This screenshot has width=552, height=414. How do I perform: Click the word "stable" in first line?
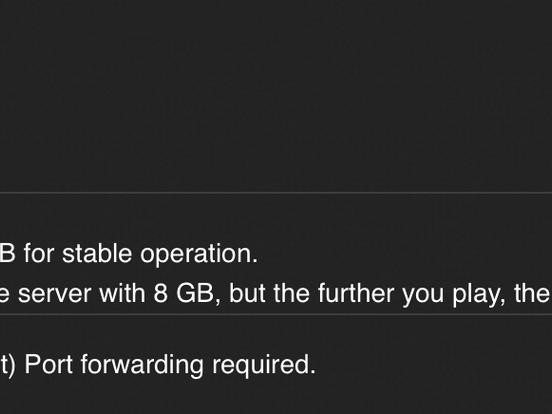pos(97,253)
